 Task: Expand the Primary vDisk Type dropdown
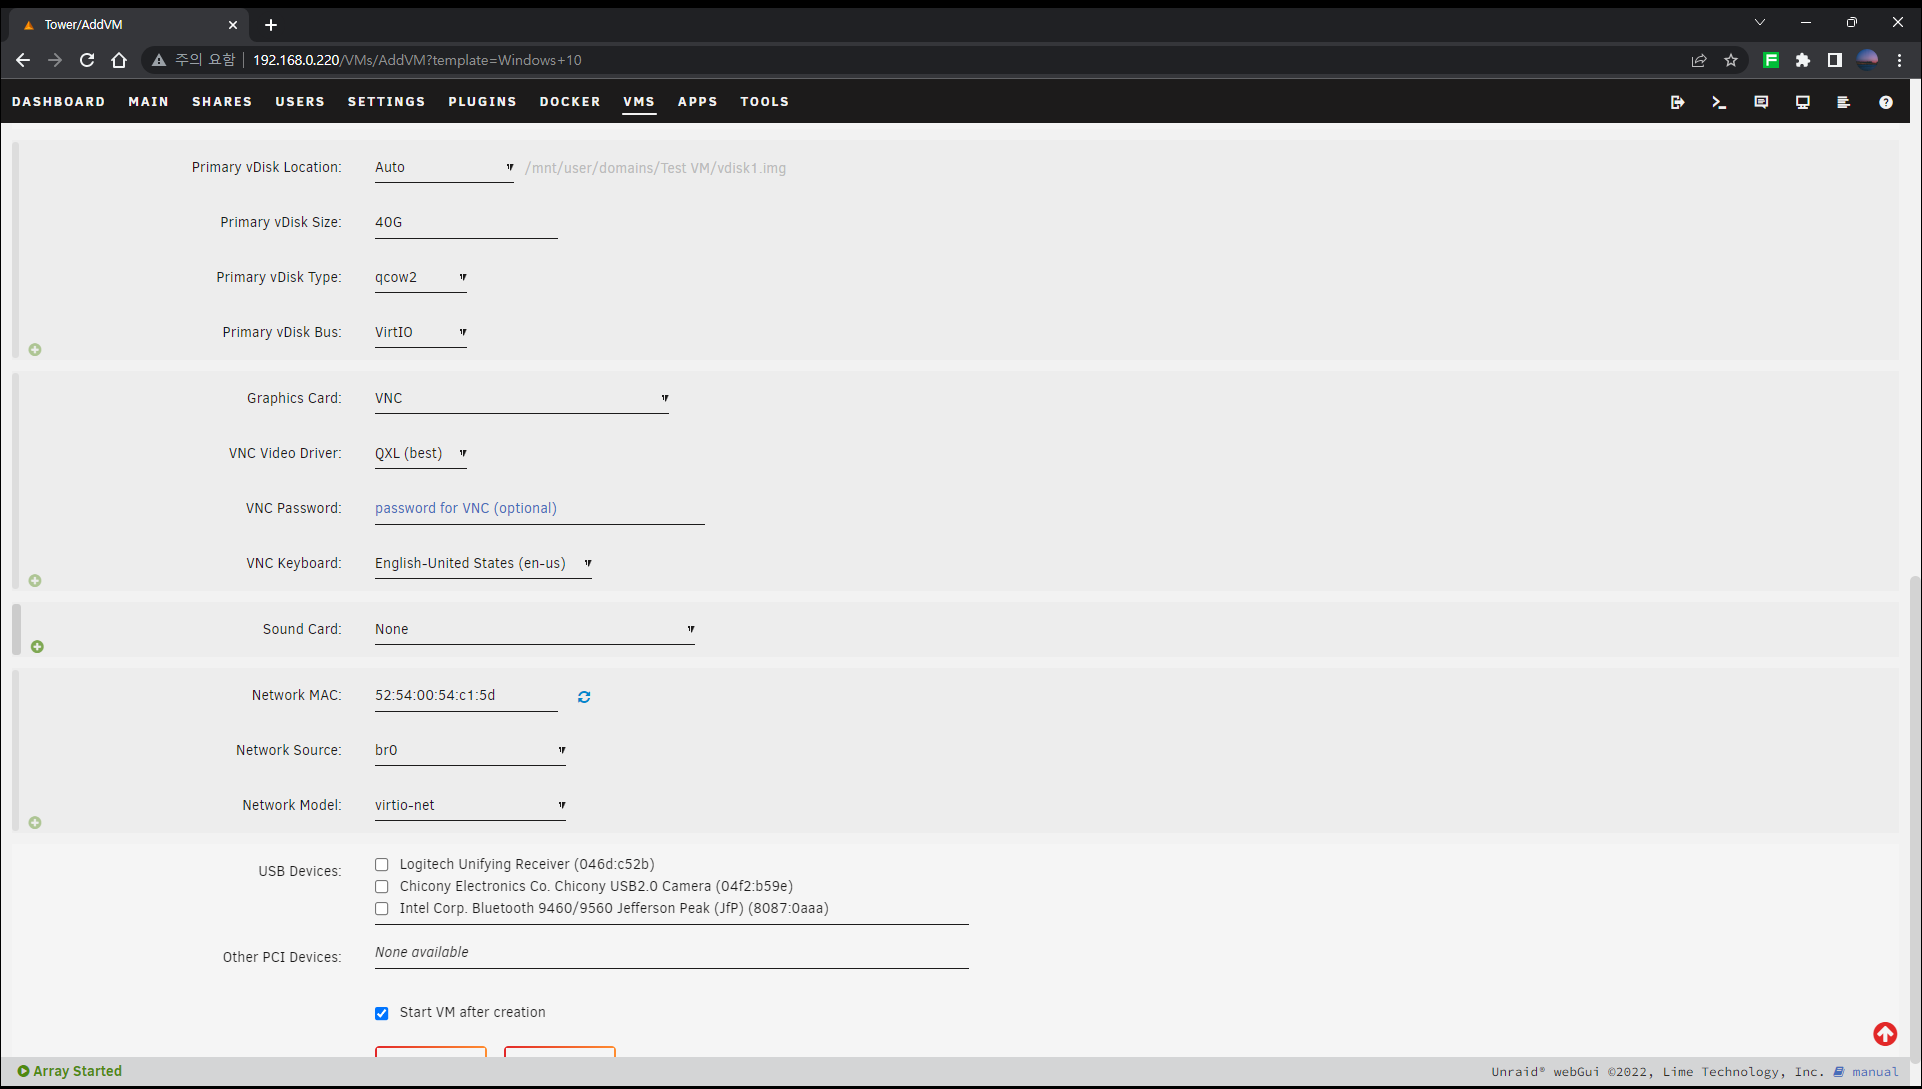(x=420, y=278)
